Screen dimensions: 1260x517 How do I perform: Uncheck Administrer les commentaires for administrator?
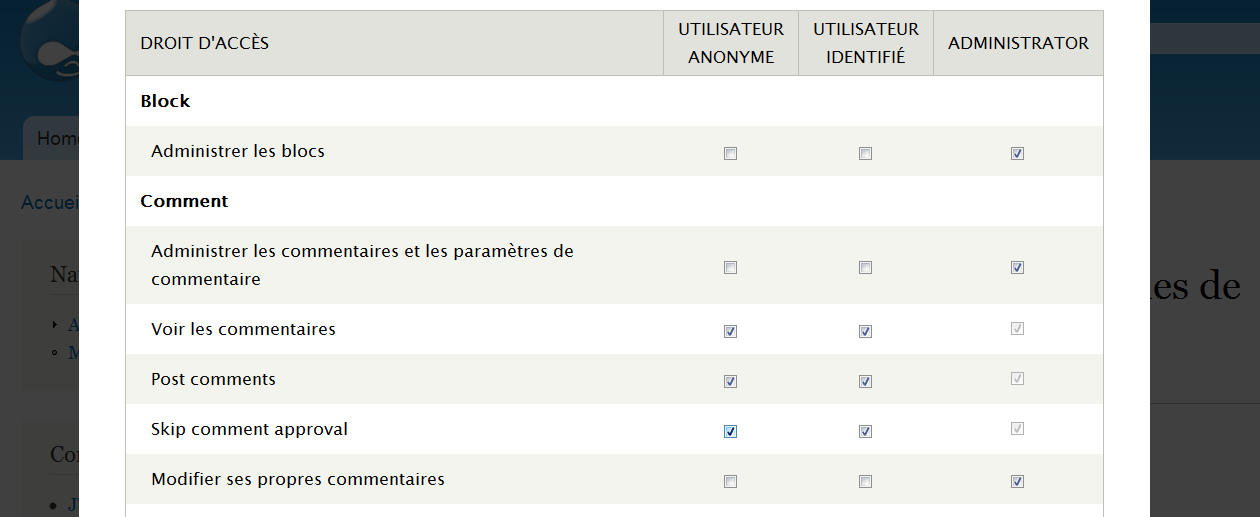[1017, 268]
